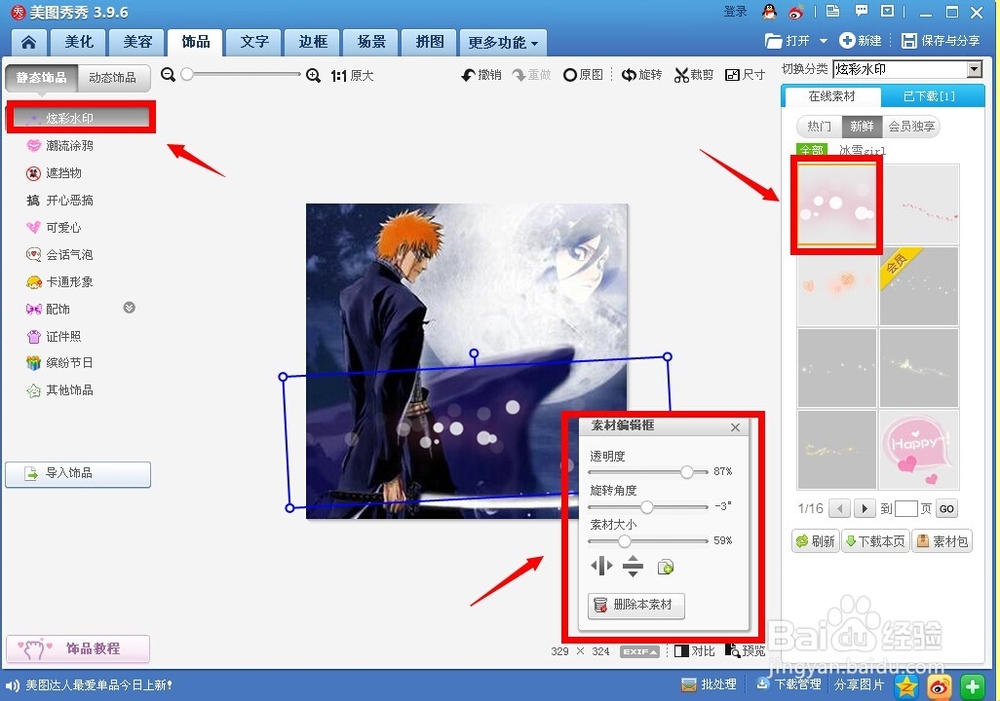Click 刷新 refresh button
This screenshot has height=701, width=1000.
tap(815, 542)
